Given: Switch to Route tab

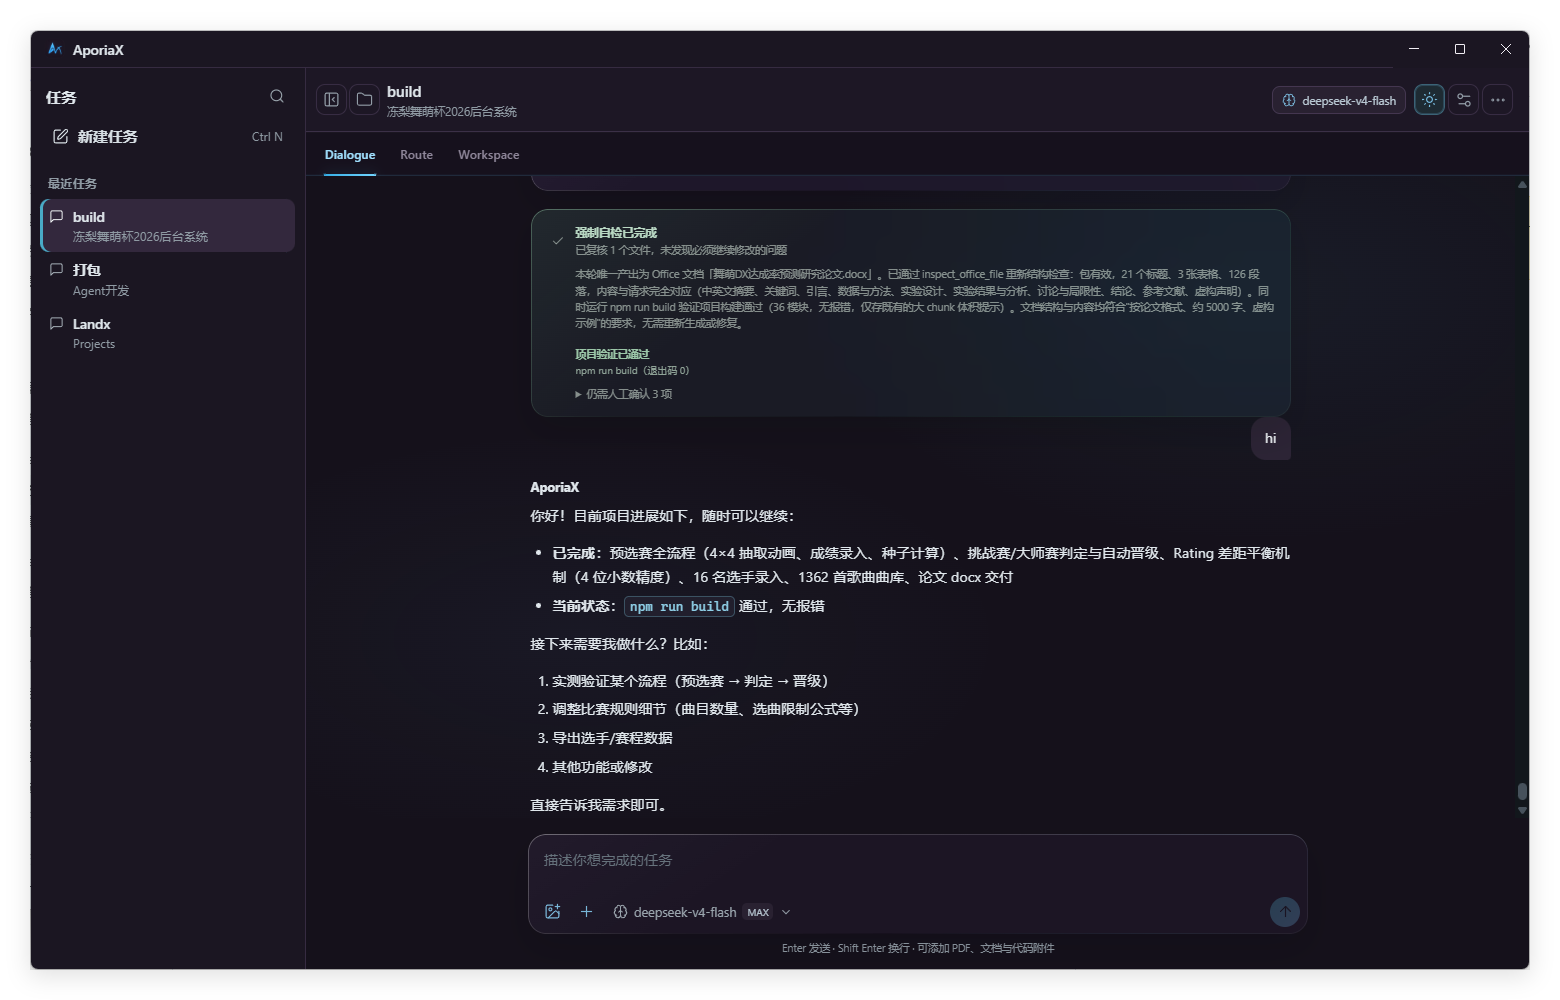Looking at the screenshot, I should click(x=416, y=155).
